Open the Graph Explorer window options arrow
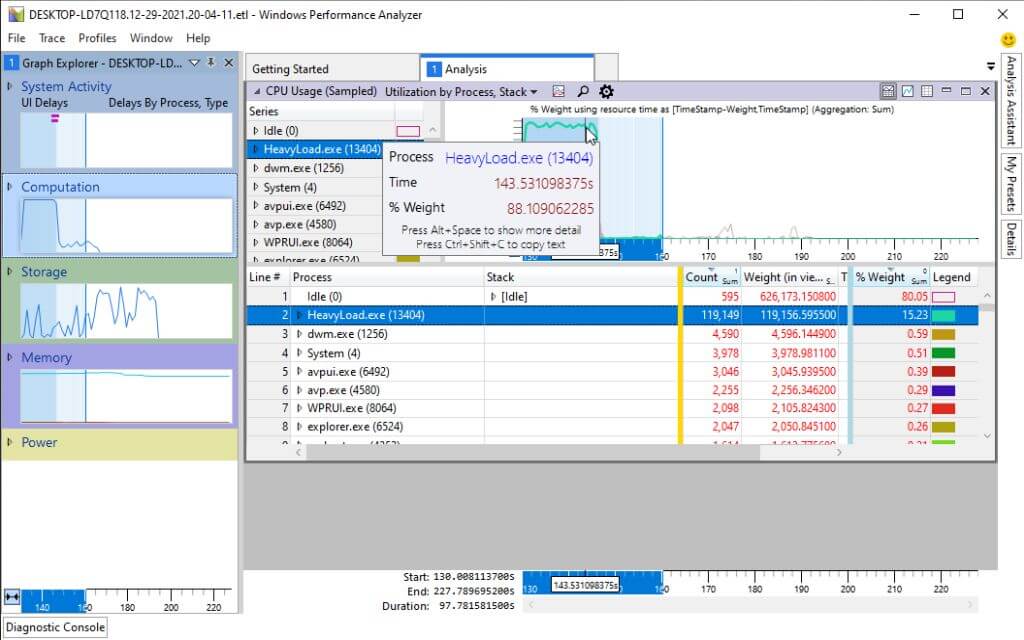 tap(194, 63)
